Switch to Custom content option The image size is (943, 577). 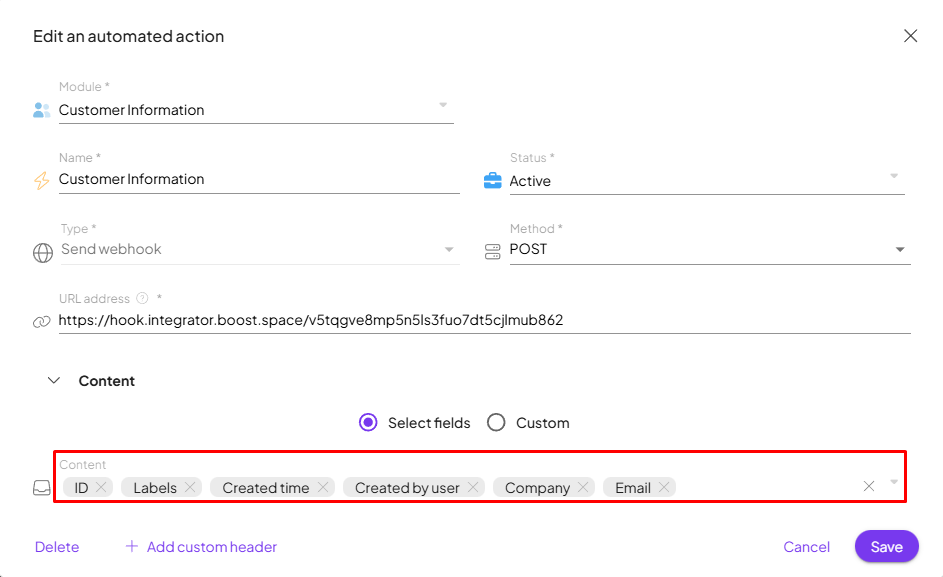(x=496, y=423)
